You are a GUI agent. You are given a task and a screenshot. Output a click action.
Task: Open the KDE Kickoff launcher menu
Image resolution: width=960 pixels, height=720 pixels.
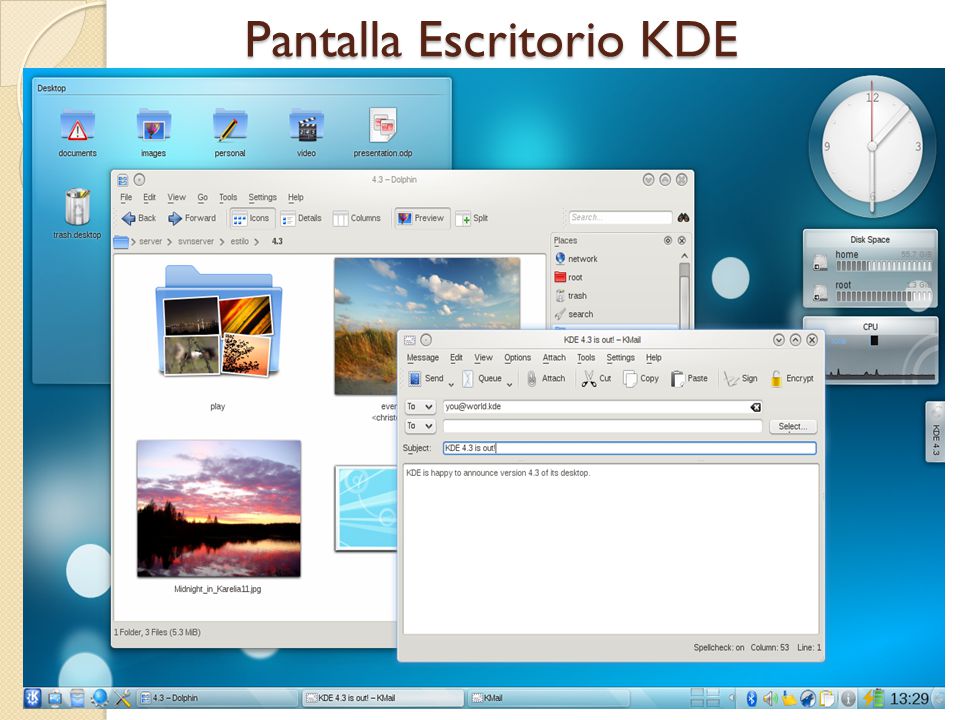point(33,697)
